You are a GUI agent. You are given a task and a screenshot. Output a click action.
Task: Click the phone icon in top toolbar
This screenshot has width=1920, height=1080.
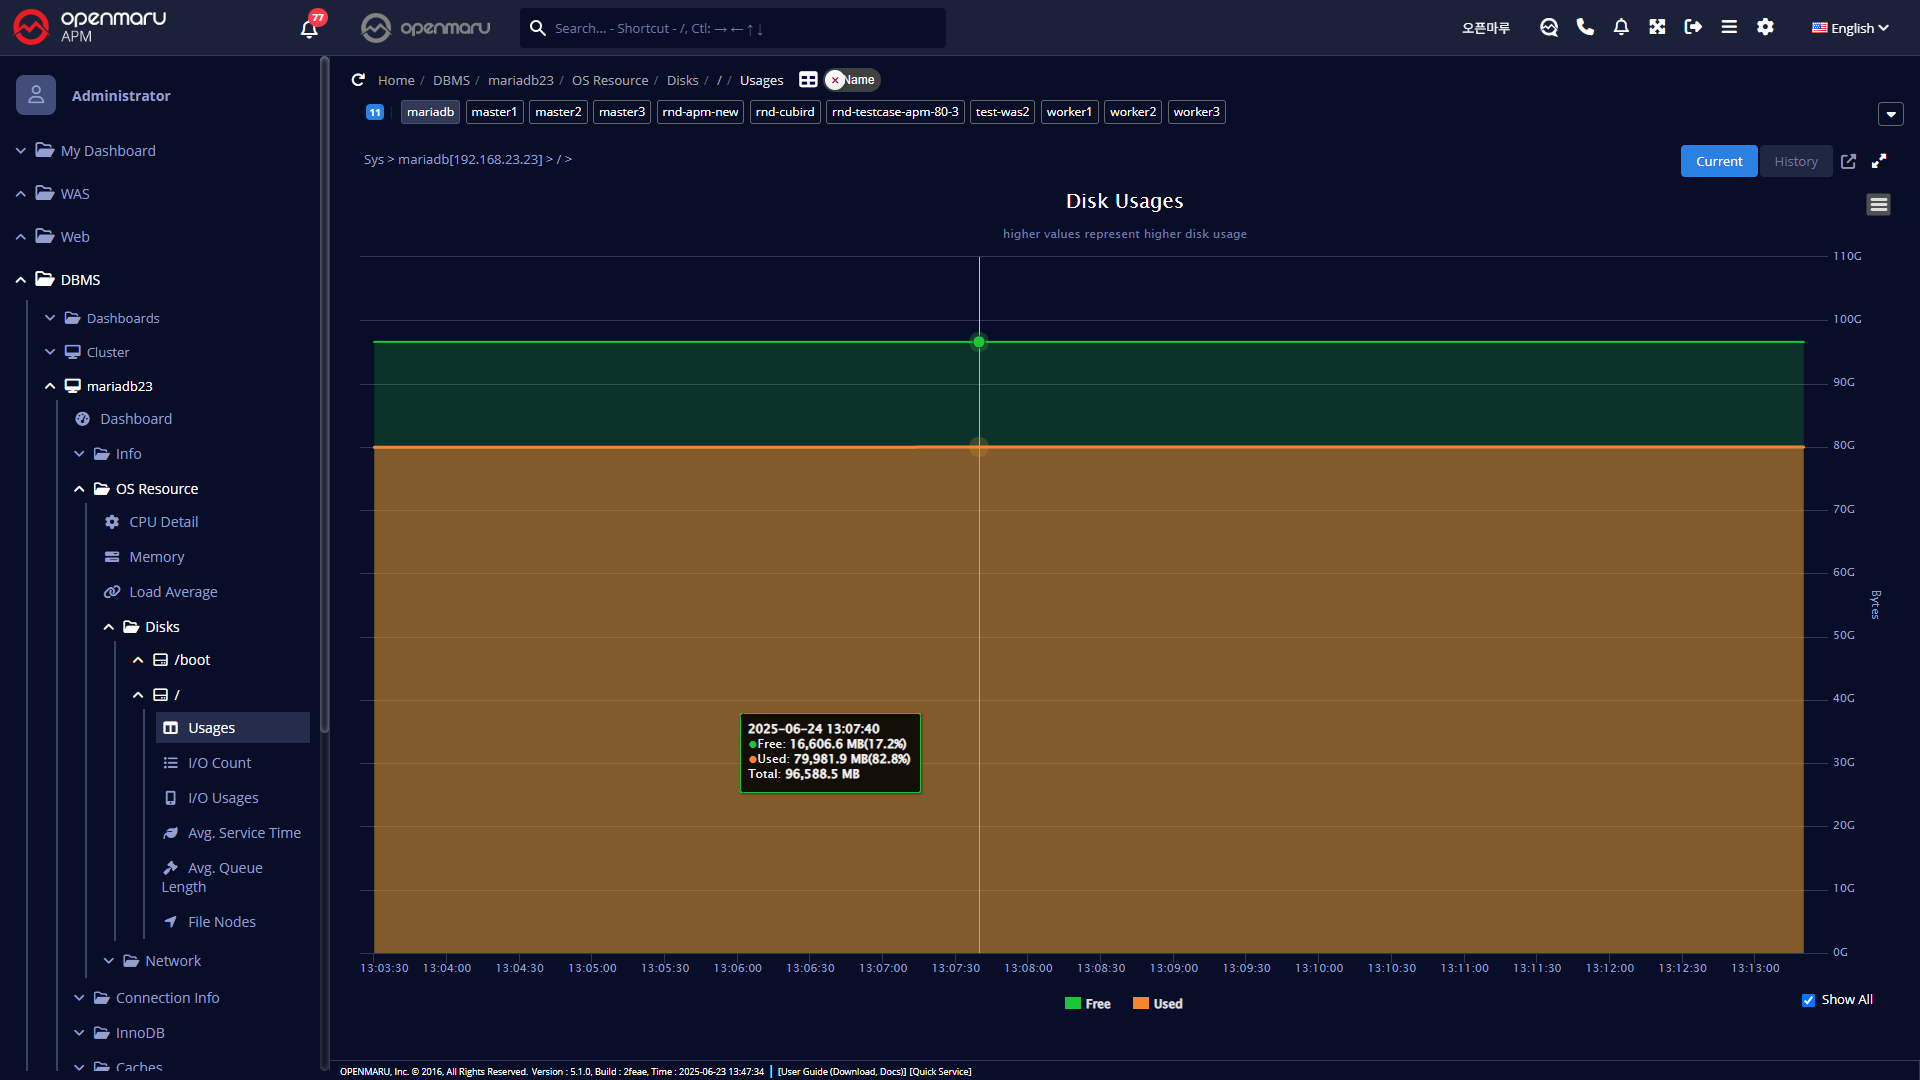1585,27
